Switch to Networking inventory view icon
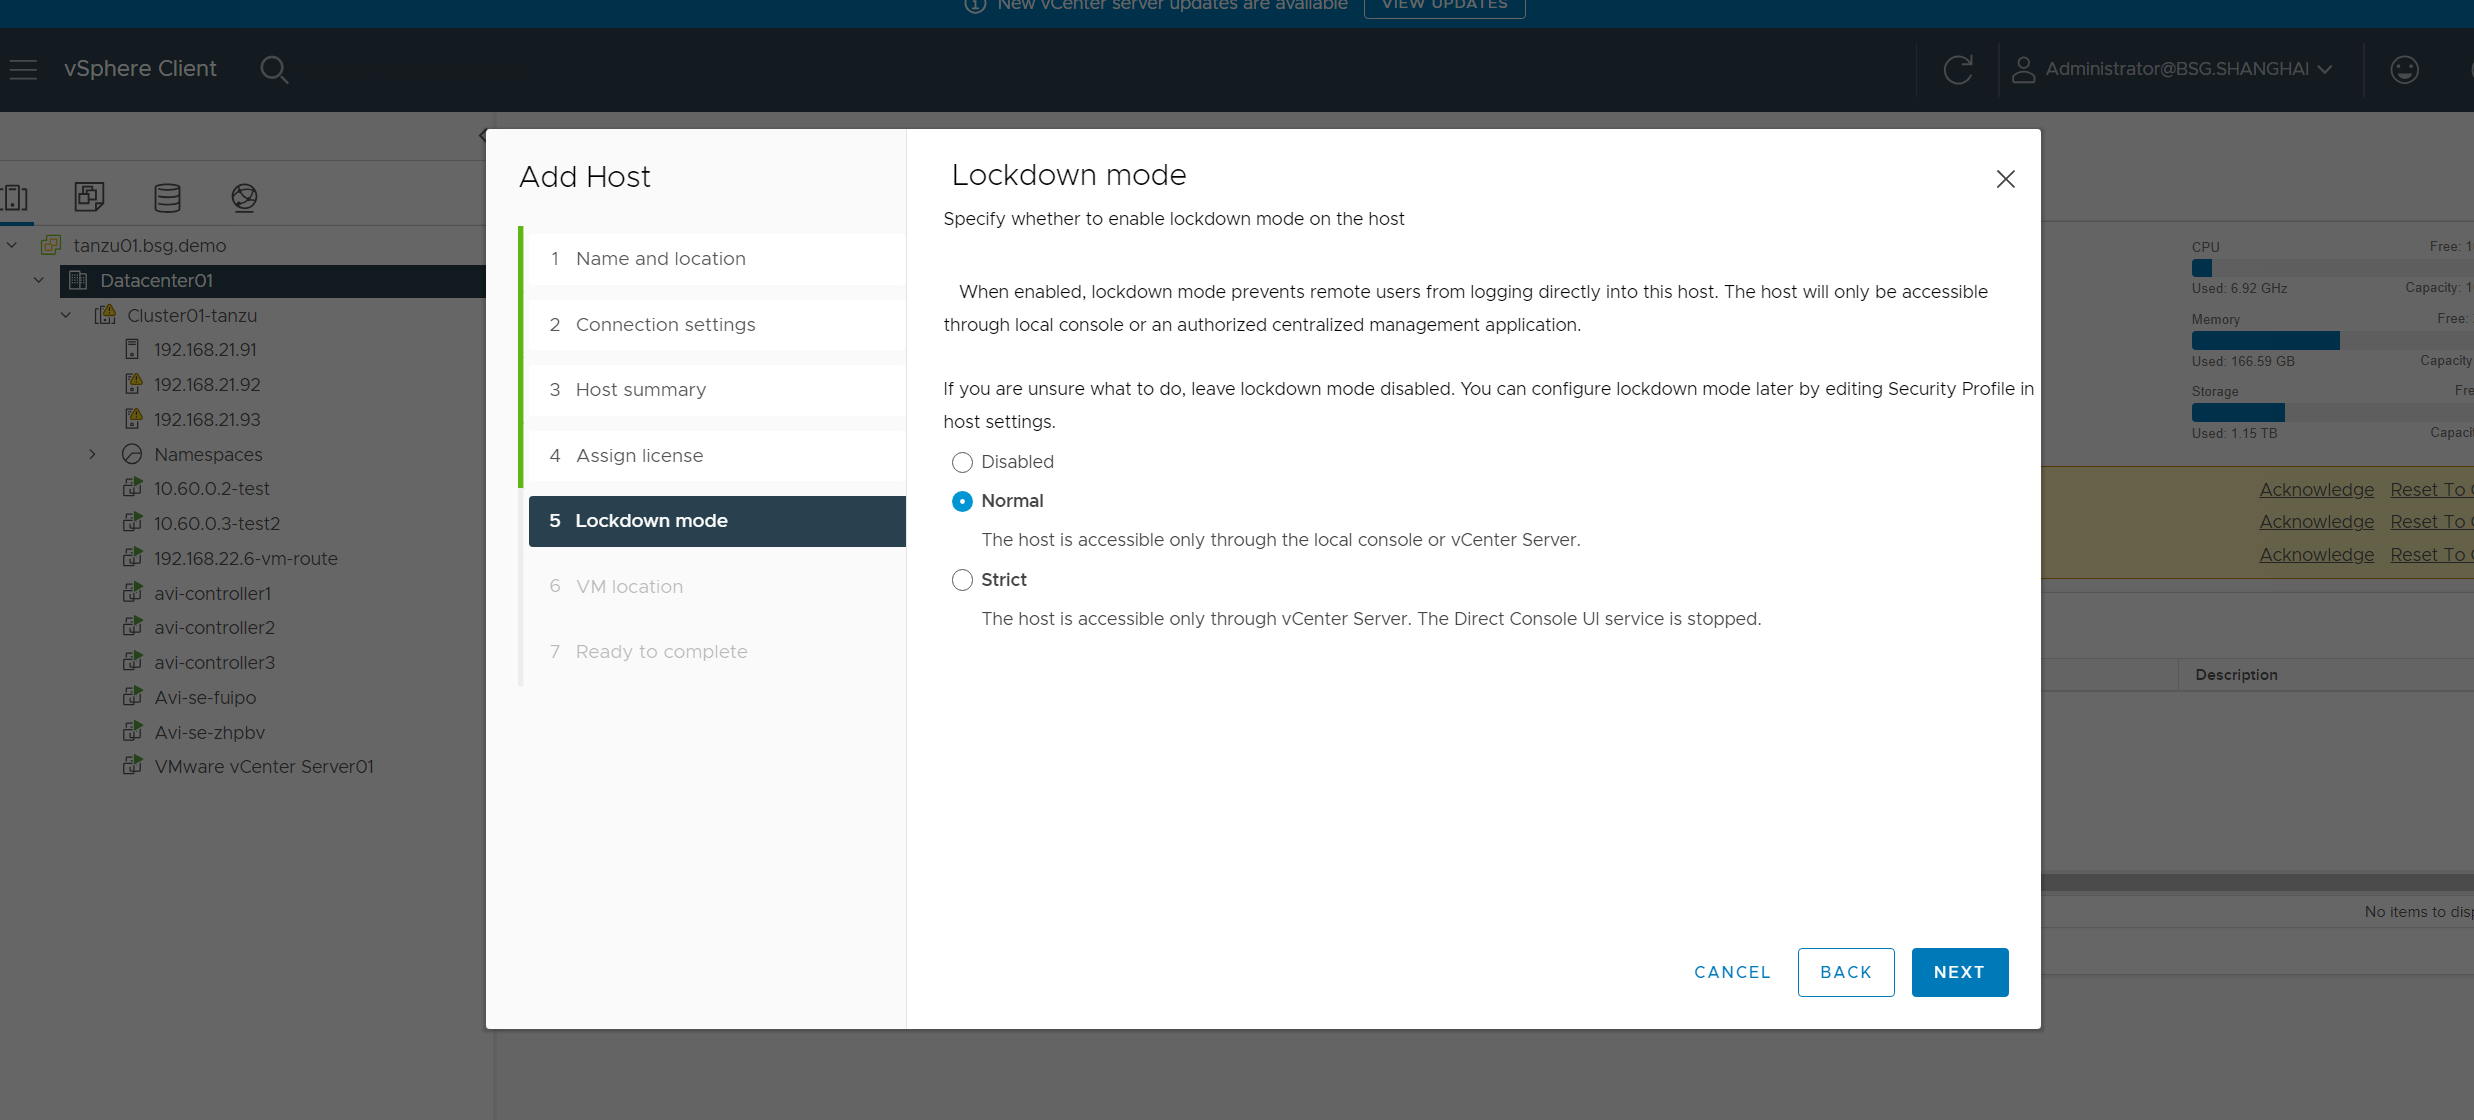Viewport: 2474px width, 1120px height. [244, 197]
